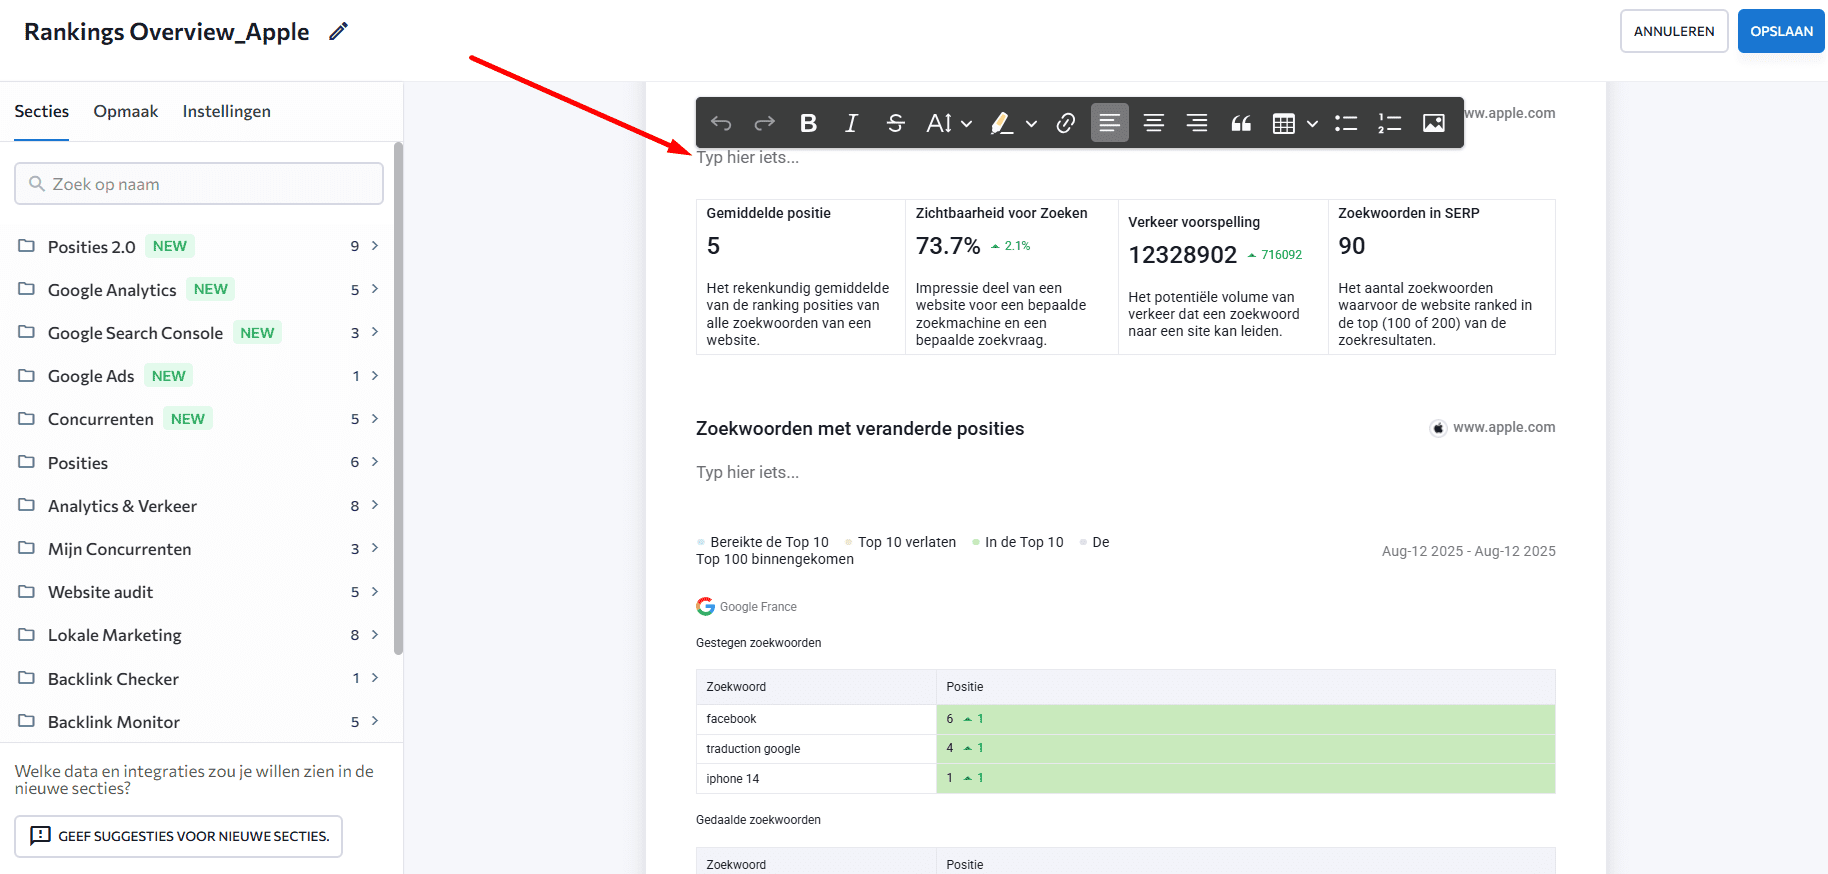Screen dimensions: 1828x874
Task: Expand Google Analytics section chevron
Action: click(x=375, y=289)
